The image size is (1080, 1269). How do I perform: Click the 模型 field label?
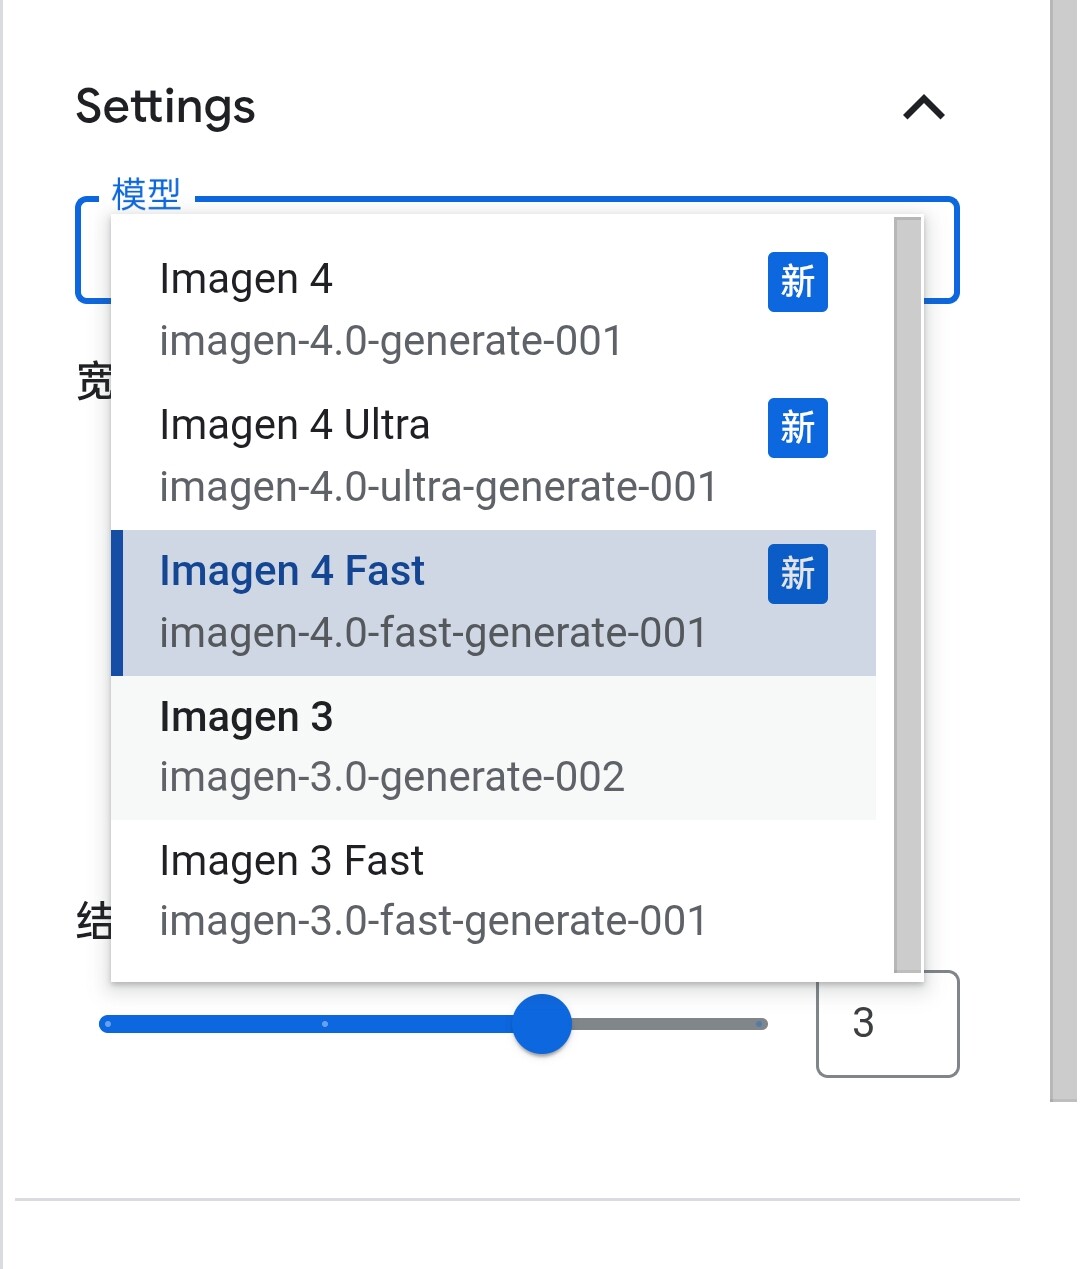tap(147, 194)
